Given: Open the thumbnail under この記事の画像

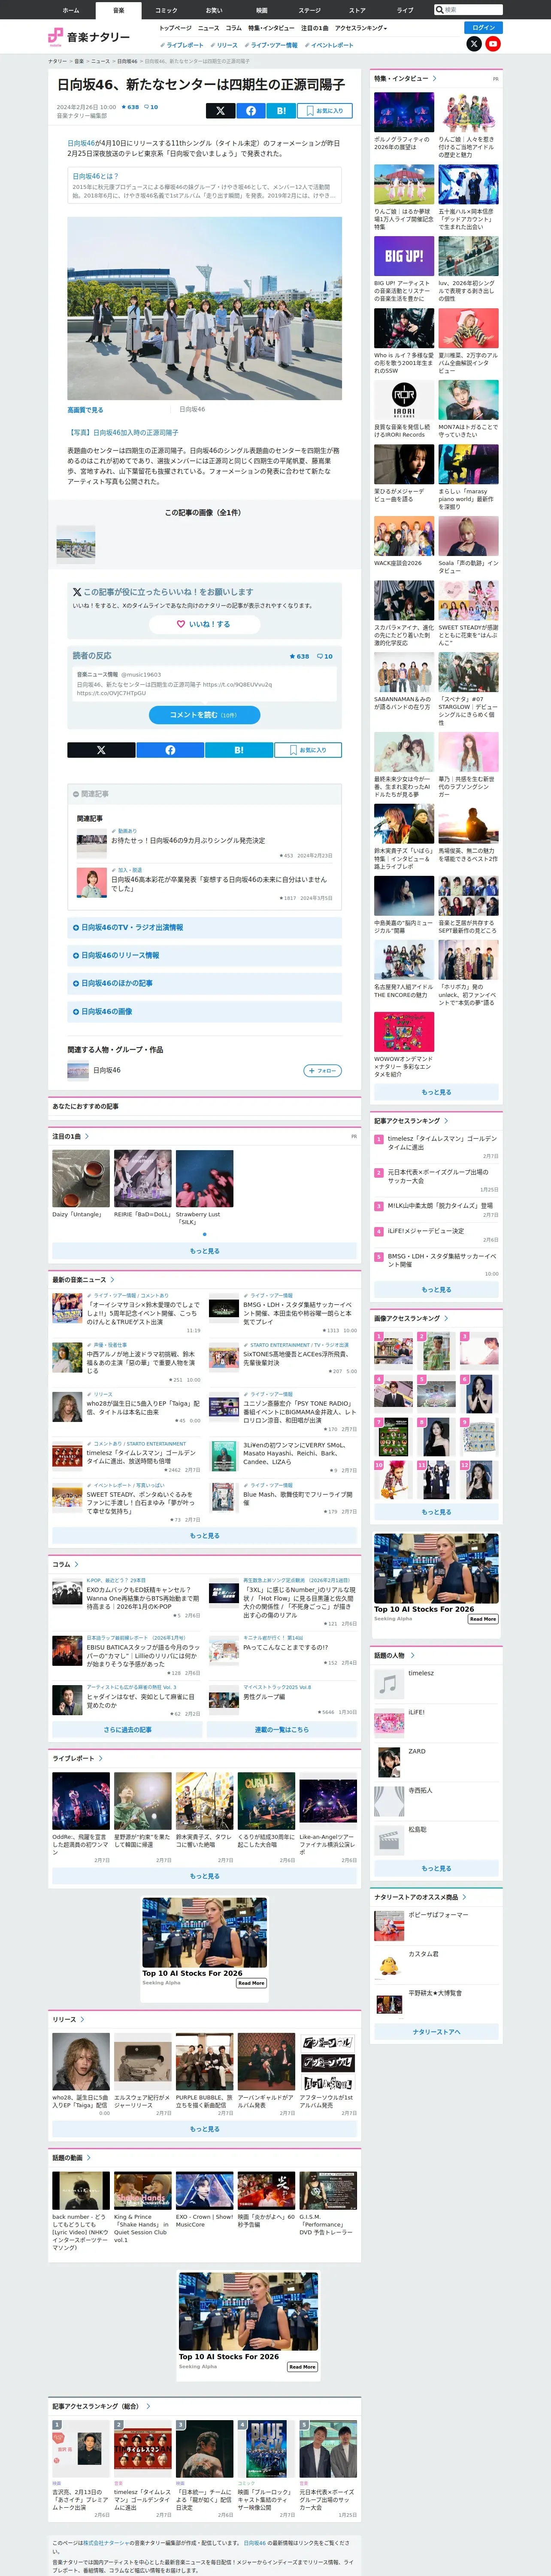Looking at the screenshot, I should click(76, 545).
